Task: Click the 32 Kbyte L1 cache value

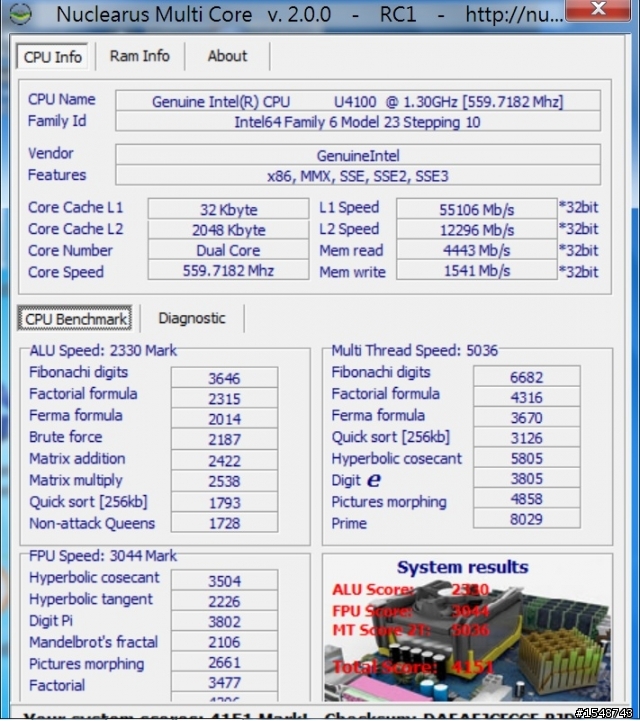Action: pyautogui.click(x=228, y=209)
